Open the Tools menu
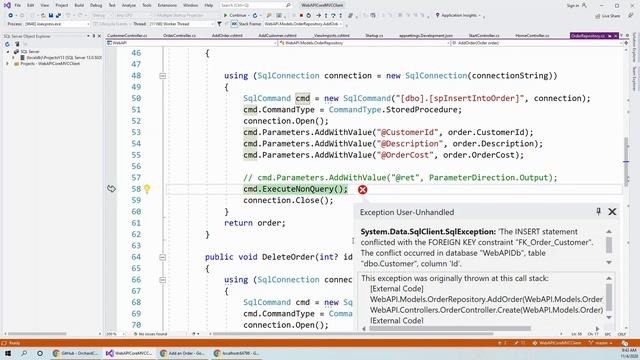 [147, 5]
